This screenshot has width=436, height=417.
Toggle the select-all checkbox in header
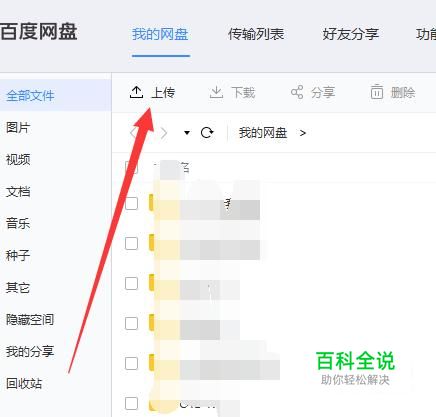(x=131, y=167)
